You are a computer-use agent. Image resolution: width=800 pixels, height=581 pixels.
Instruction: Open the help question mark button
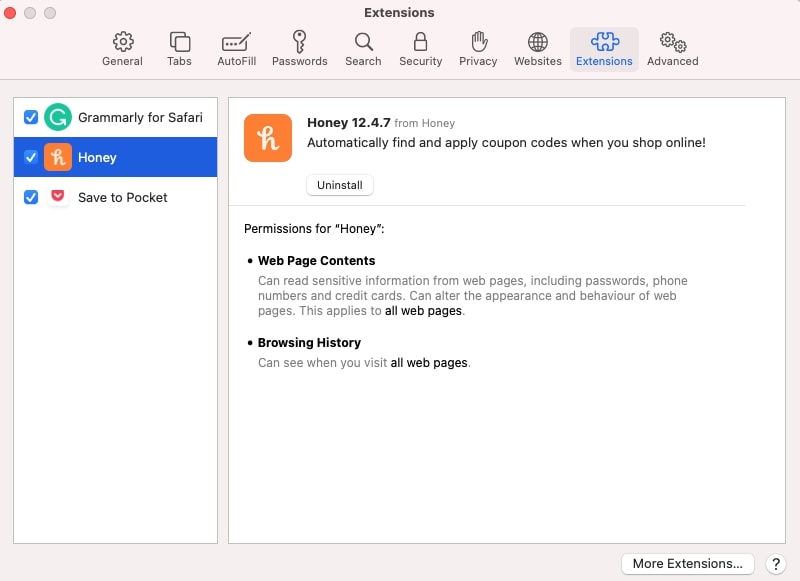(x=776, y=564)
